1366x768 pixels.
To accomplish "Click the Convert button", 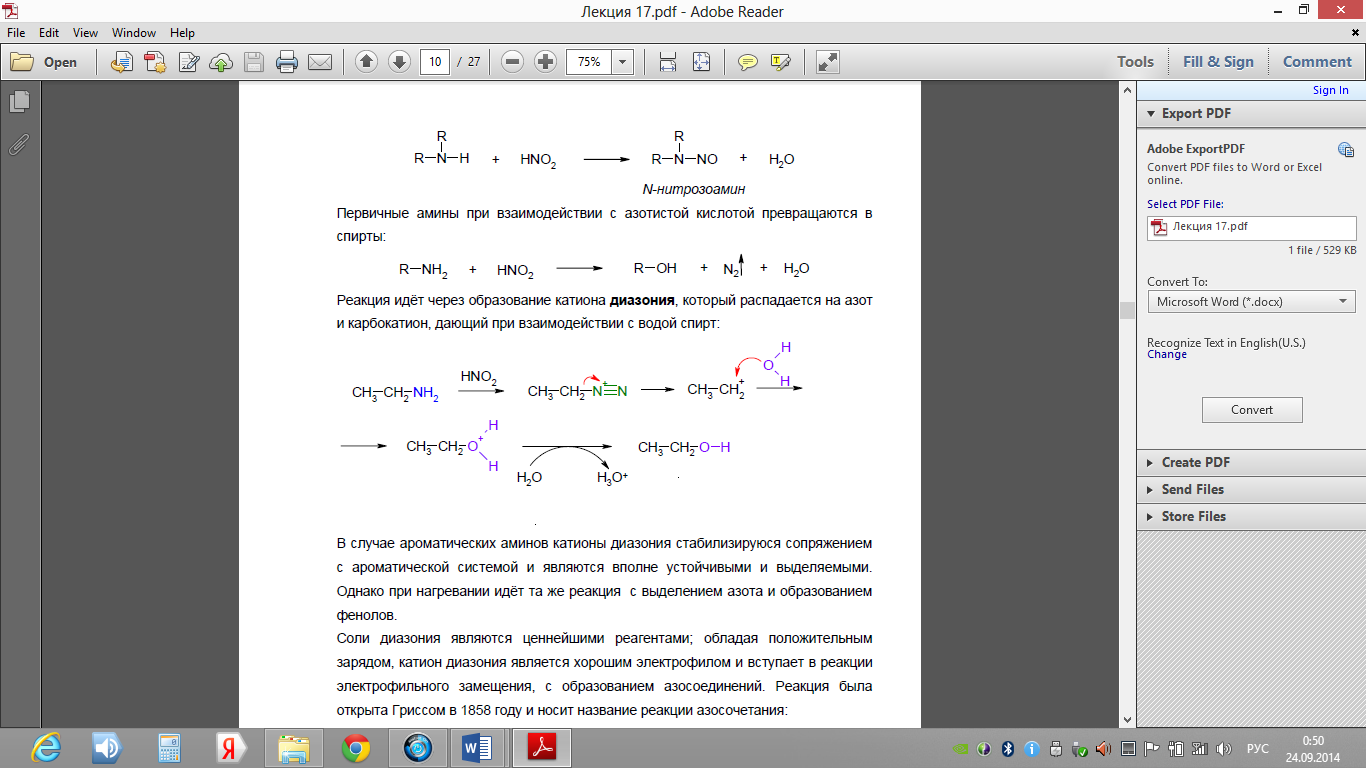I will coord(1252,410).
